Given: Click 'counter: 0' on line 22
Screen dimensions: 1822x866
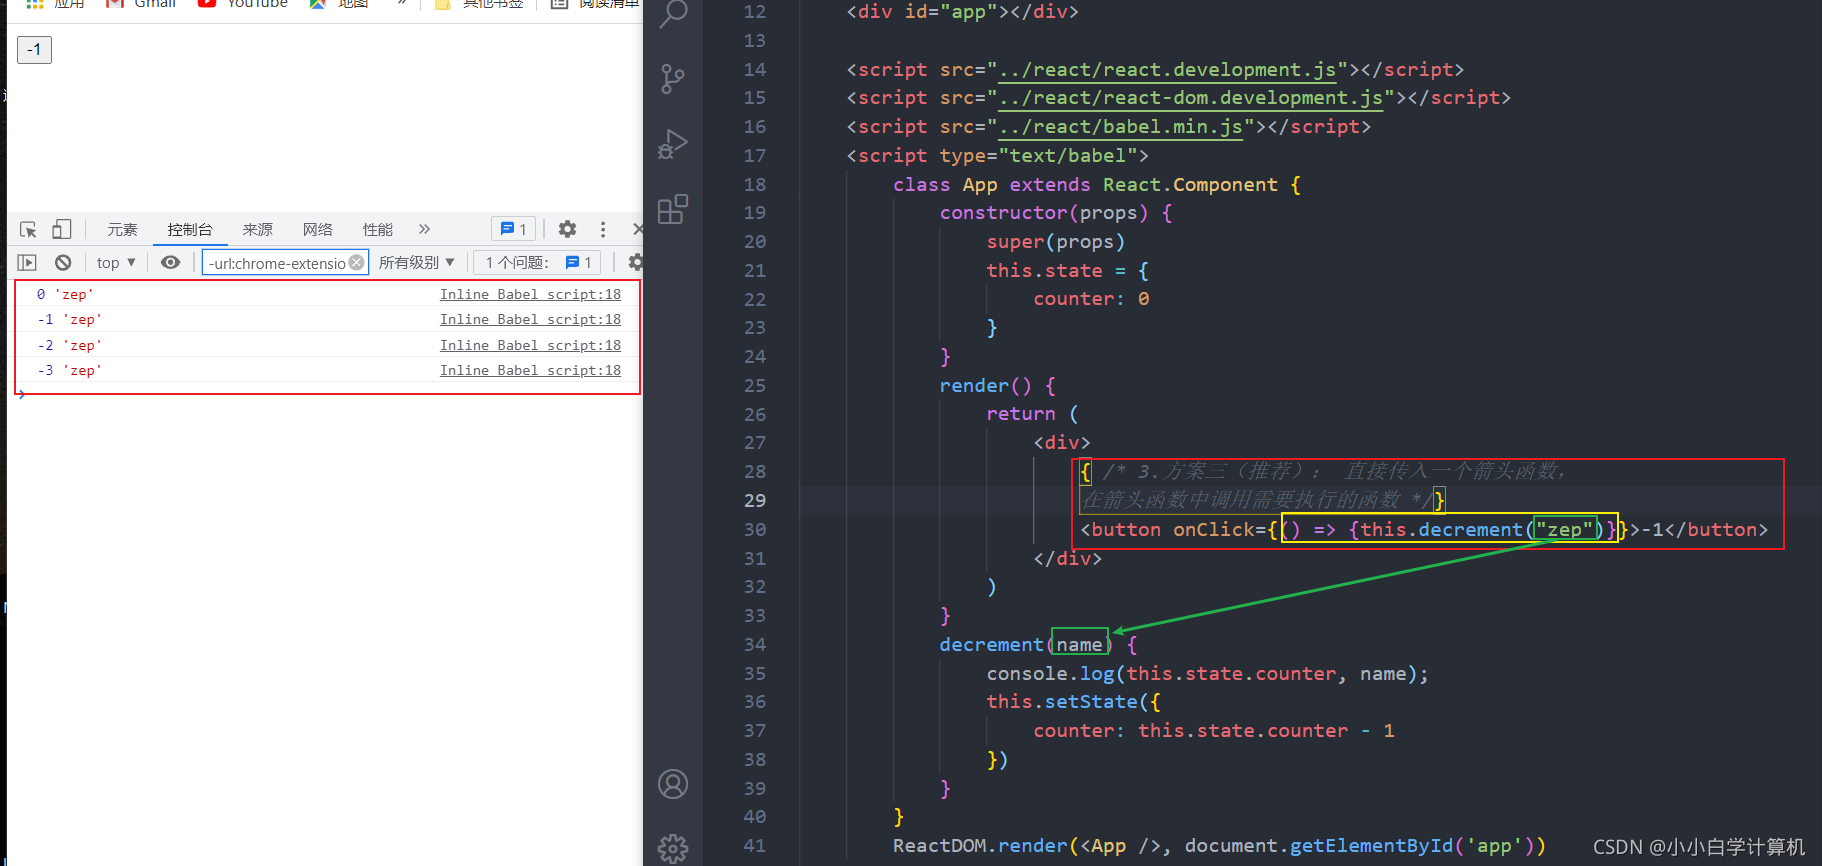Looking at the screenshot, I should click(x=1091, y=299).
